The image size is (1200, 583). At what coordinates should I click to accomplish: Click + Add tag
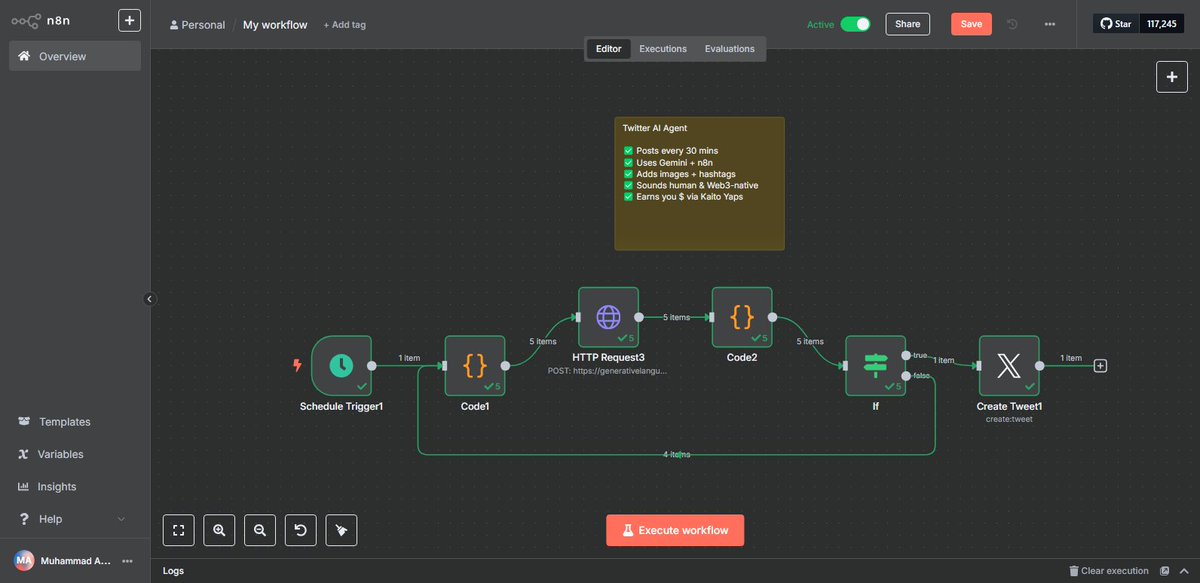344,24
